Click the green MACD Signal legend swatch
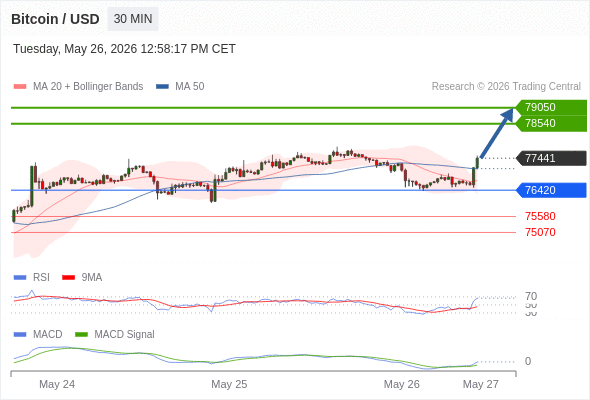Screen dimensions: 590x400 [x=81, y=335]
